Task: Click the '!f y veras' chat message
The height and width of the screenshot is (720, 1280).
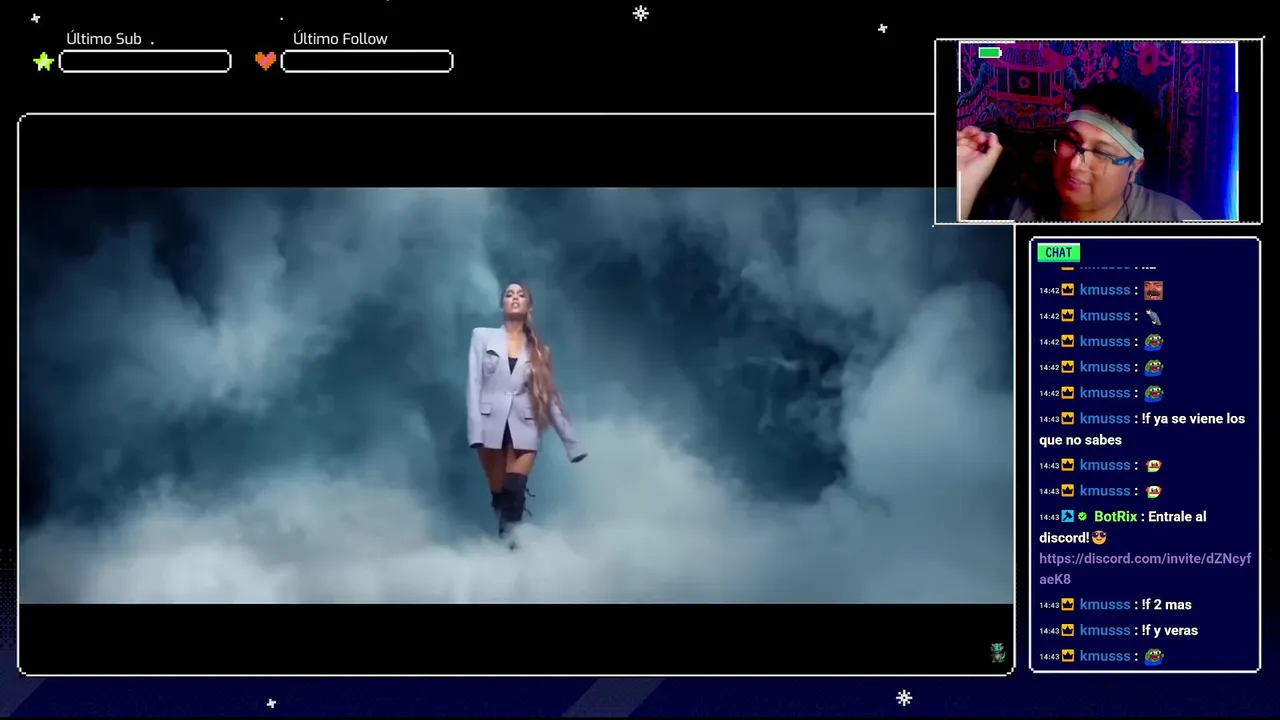Action: tap(1169, 631)
